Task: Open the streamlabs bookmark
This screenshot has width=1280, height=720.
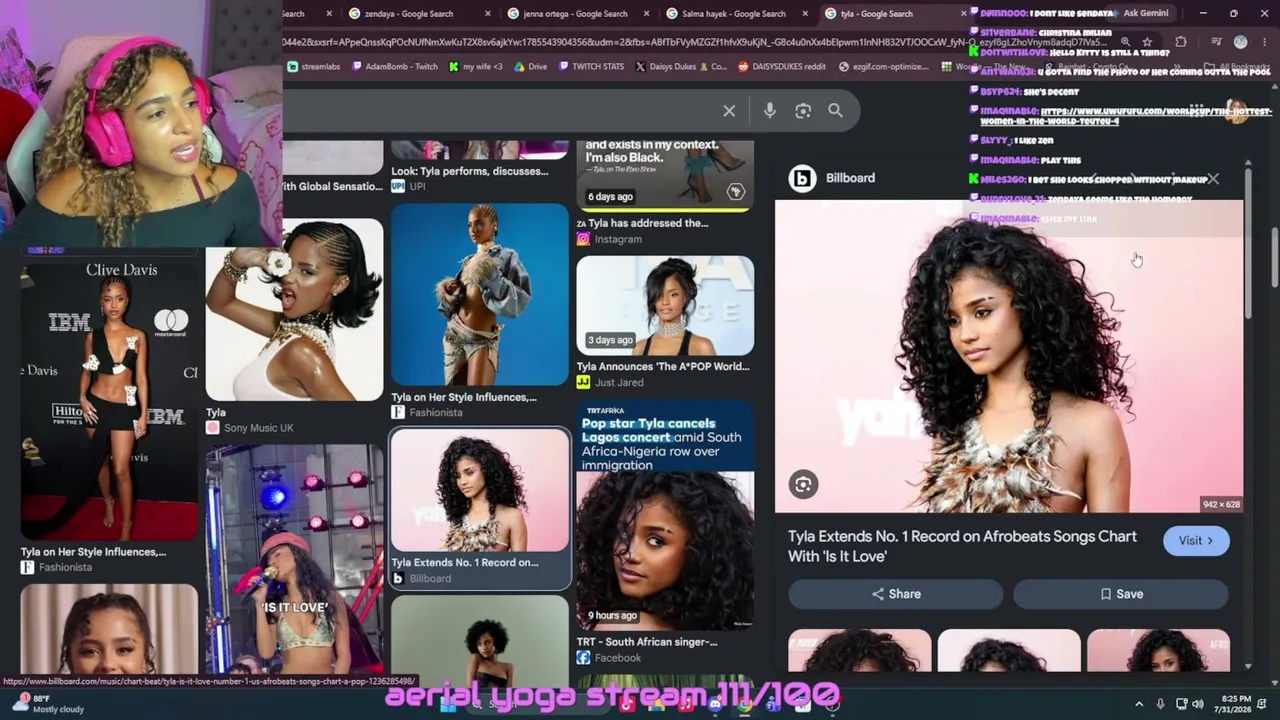Action: point(314,67)
